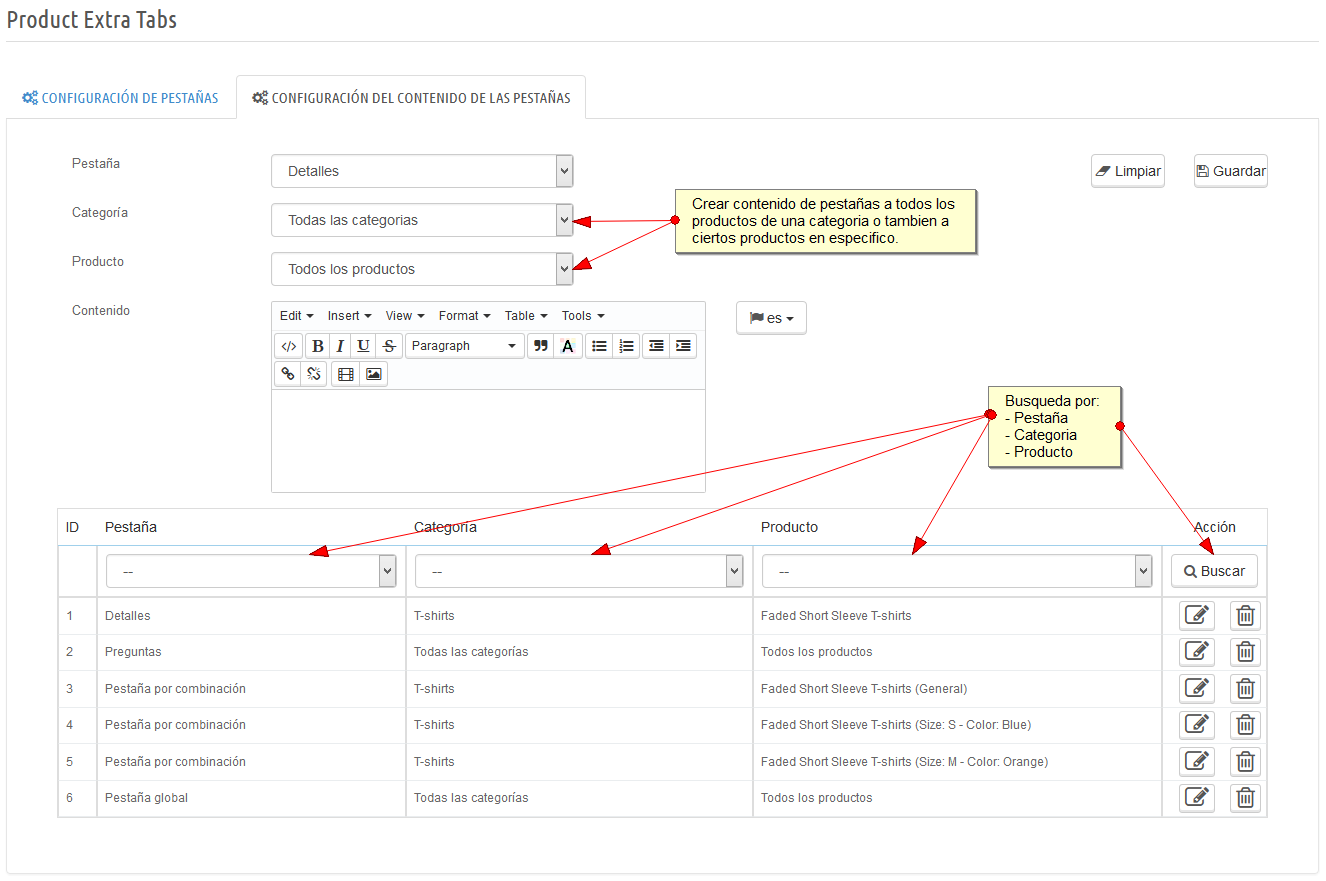Image resolution: width=1326 pixels, height=881 pixels.
Task: Edit row 2 Preguntas entry
Action: click(x=1197, y=652)
